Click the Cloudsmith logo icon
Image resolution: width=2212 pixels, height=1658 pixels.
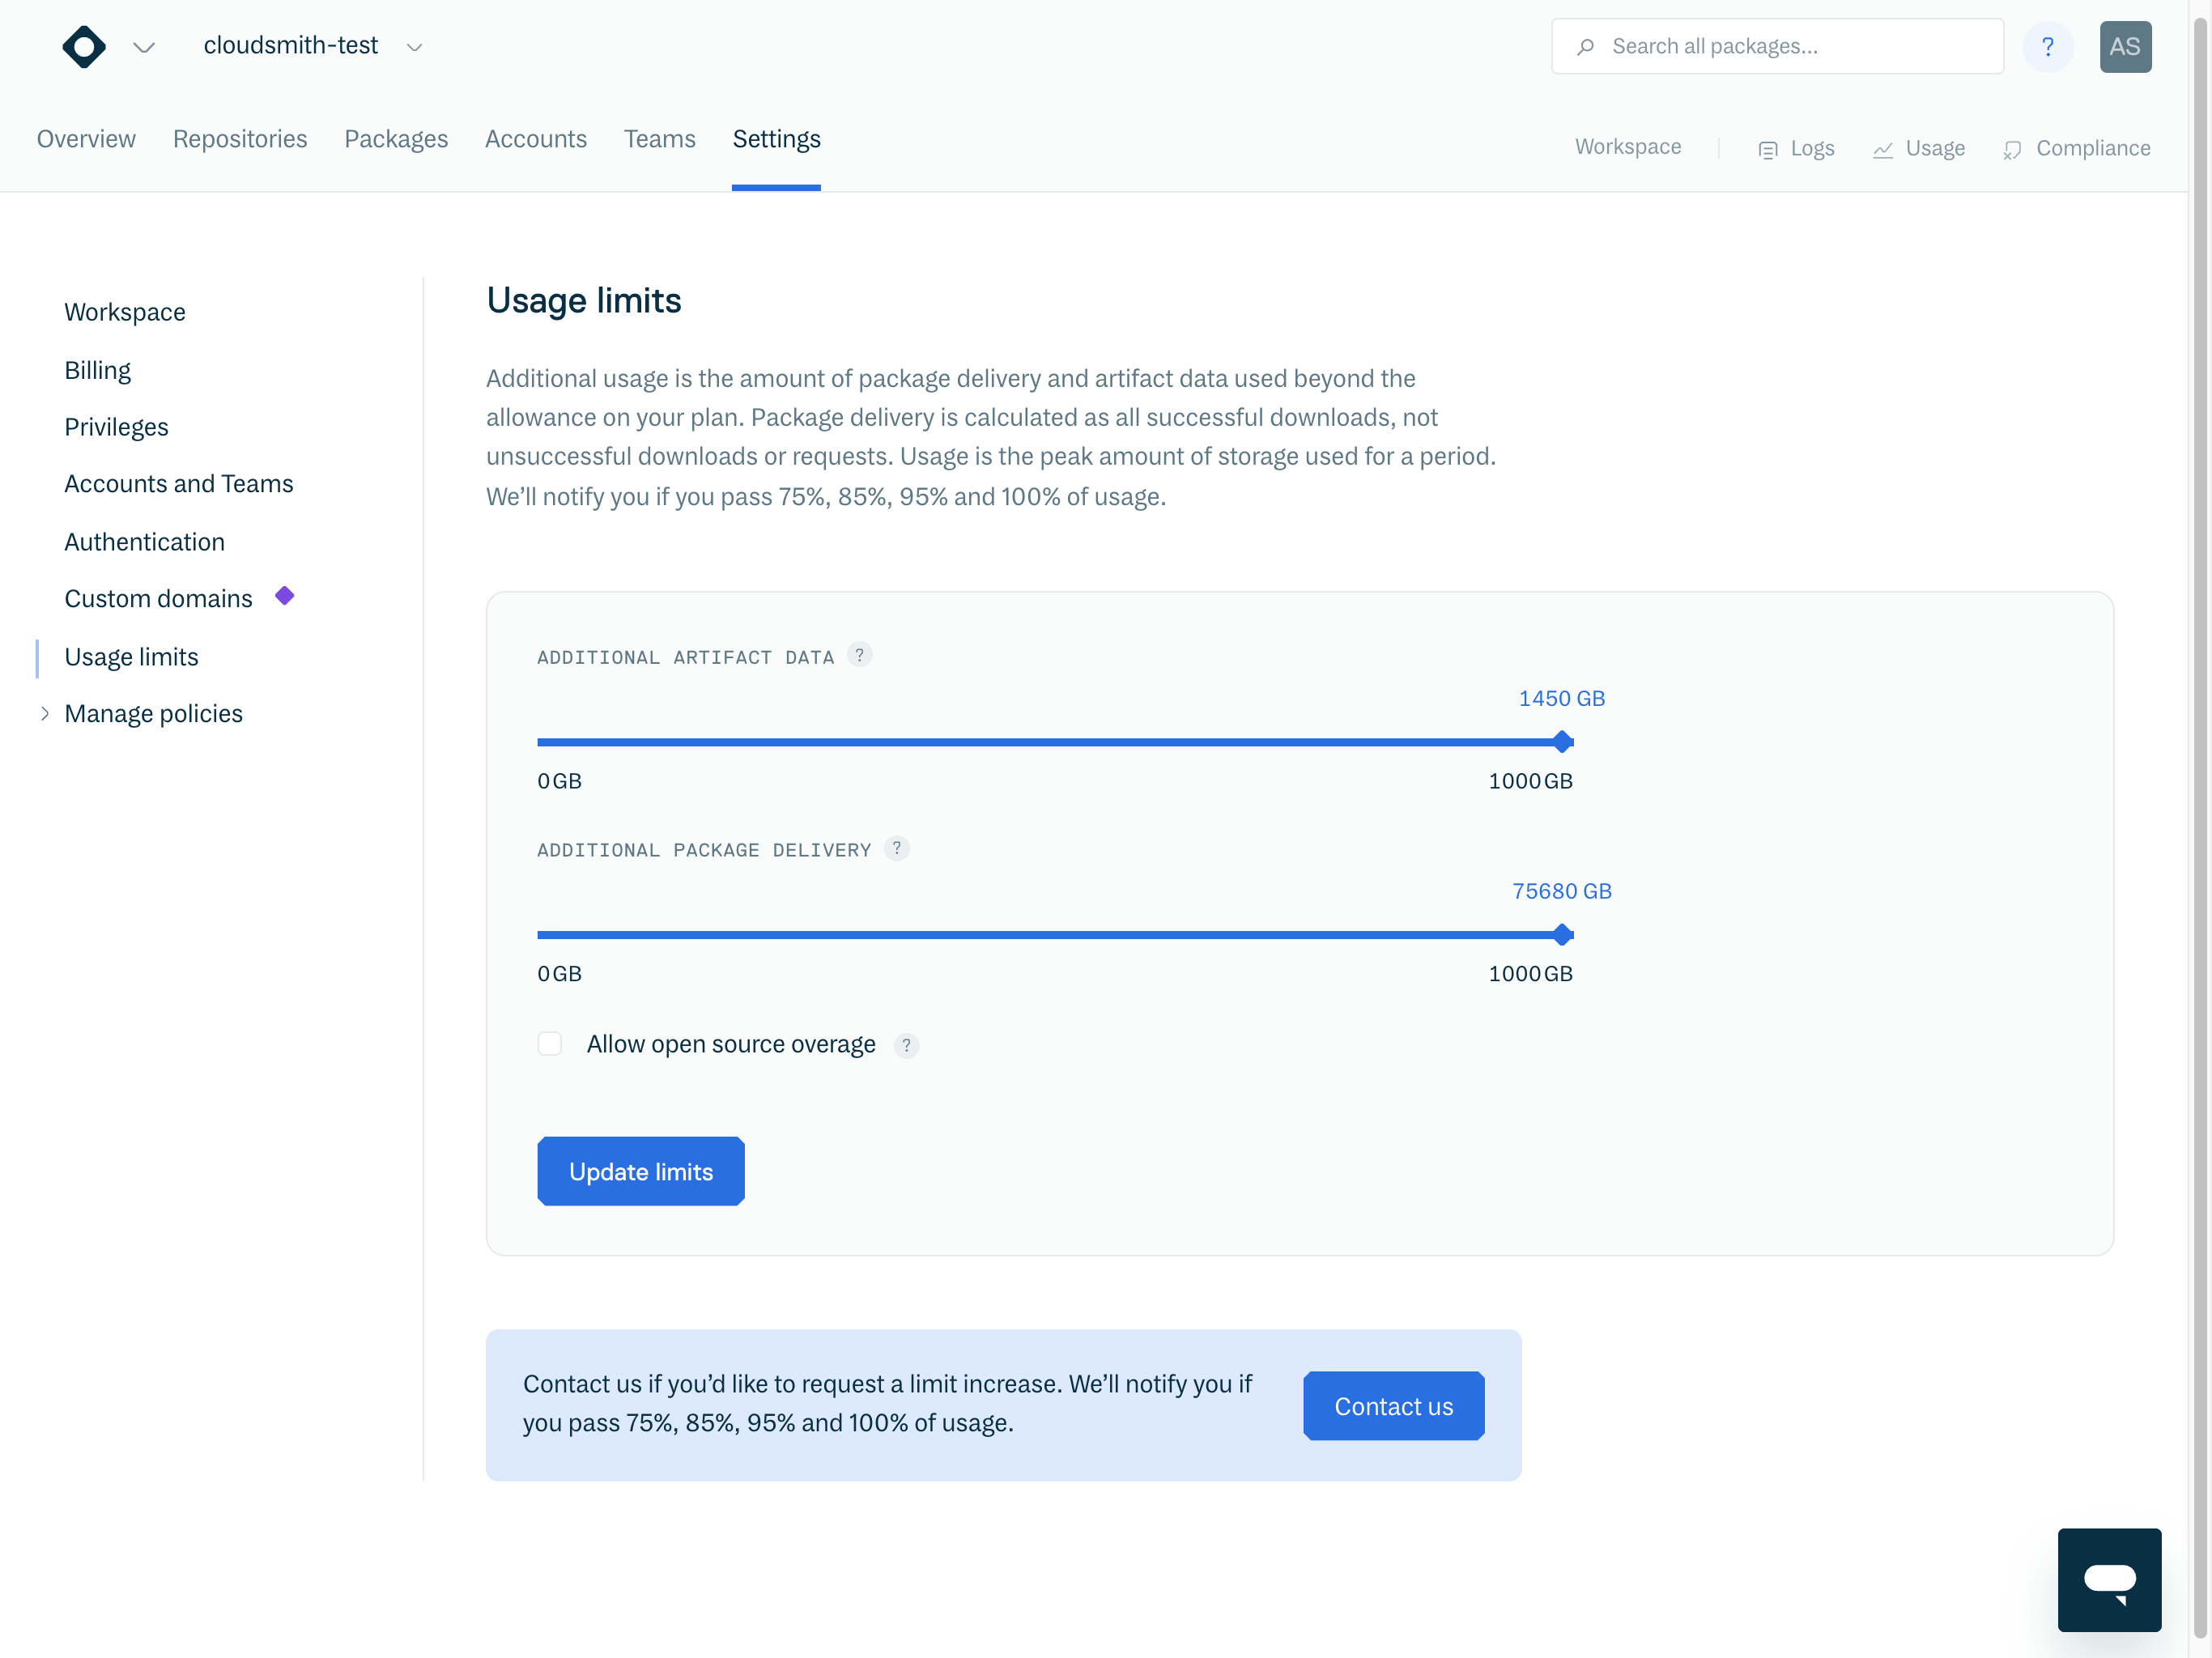[84, 47]
